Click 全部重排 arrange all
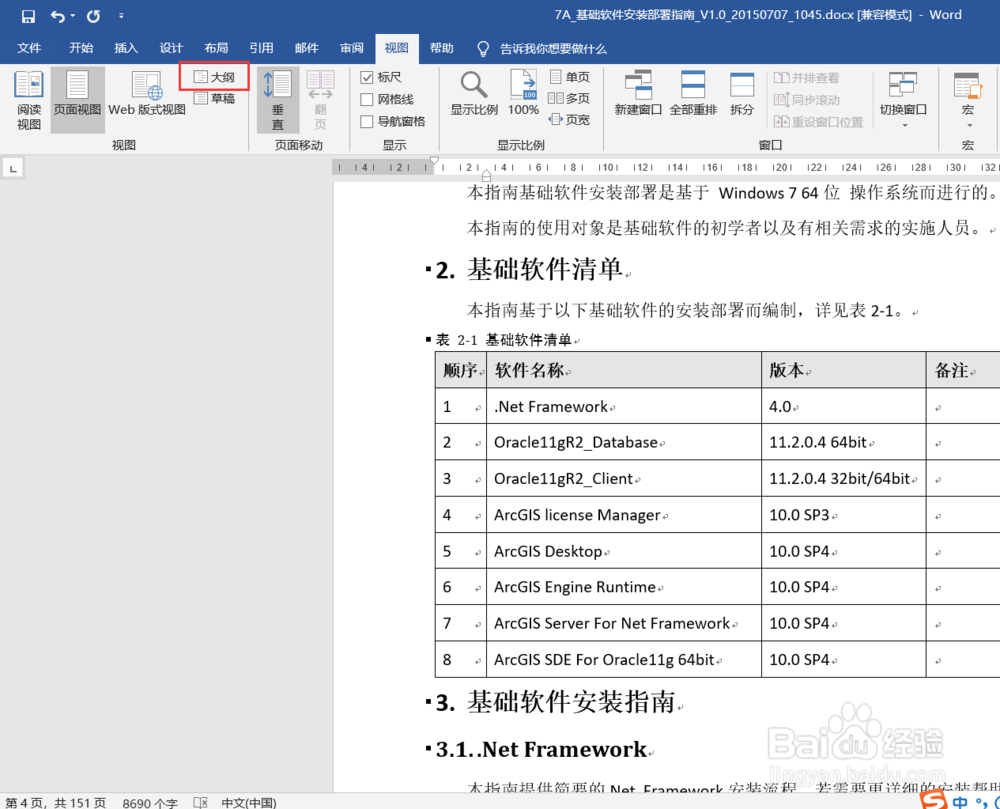1000x809 pixels. pos(693,94)
